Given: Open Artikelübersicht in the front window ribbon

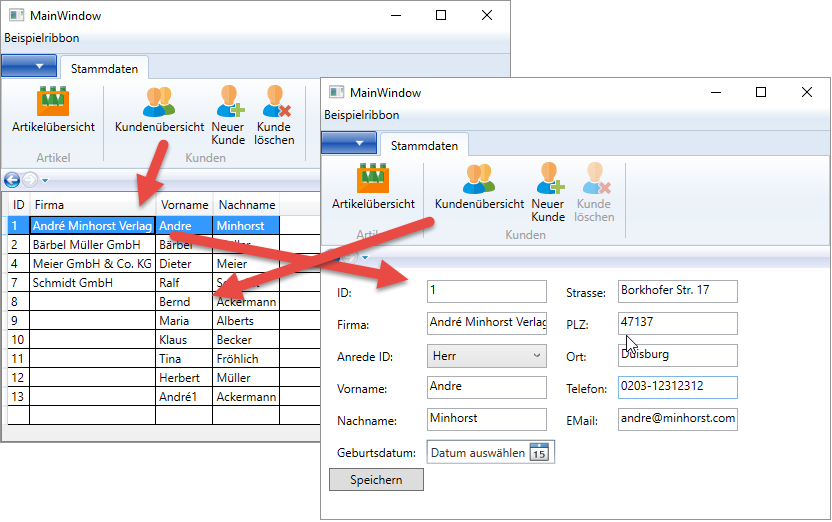Looking at the screenshot, I should click(373, 179).
